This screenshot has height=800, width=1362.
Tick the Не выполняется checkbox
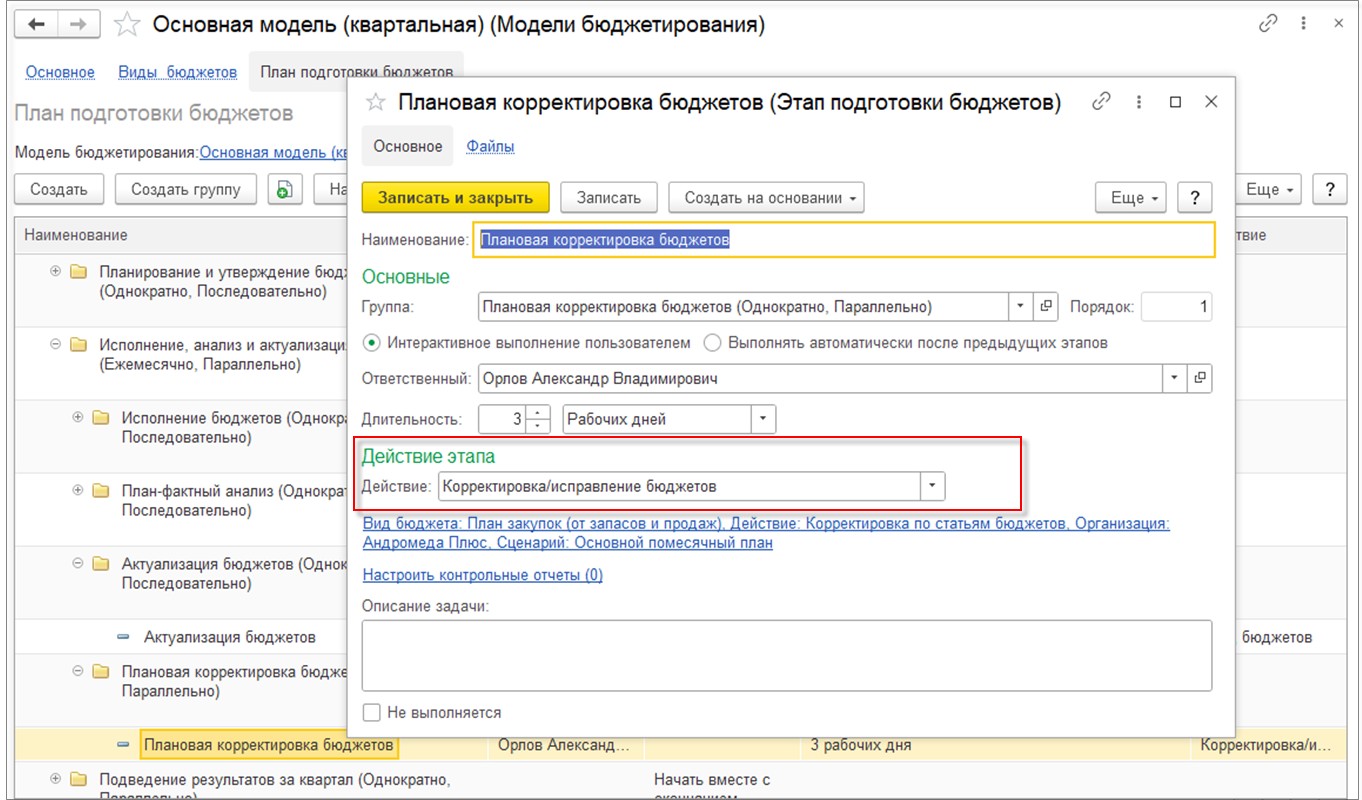coord(372,713)
